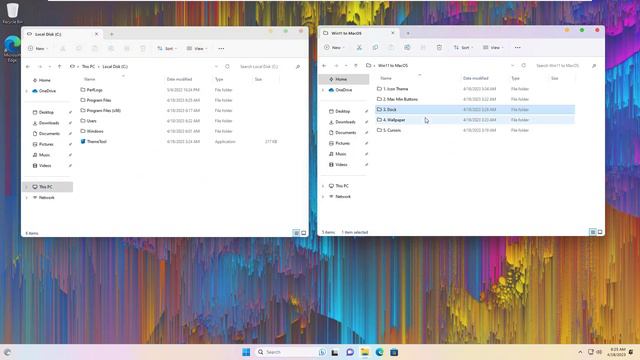Switch to large icons view in Win11 to MacOS status bar
This screenshot has height=360, width=640.
tap(600, 232)
